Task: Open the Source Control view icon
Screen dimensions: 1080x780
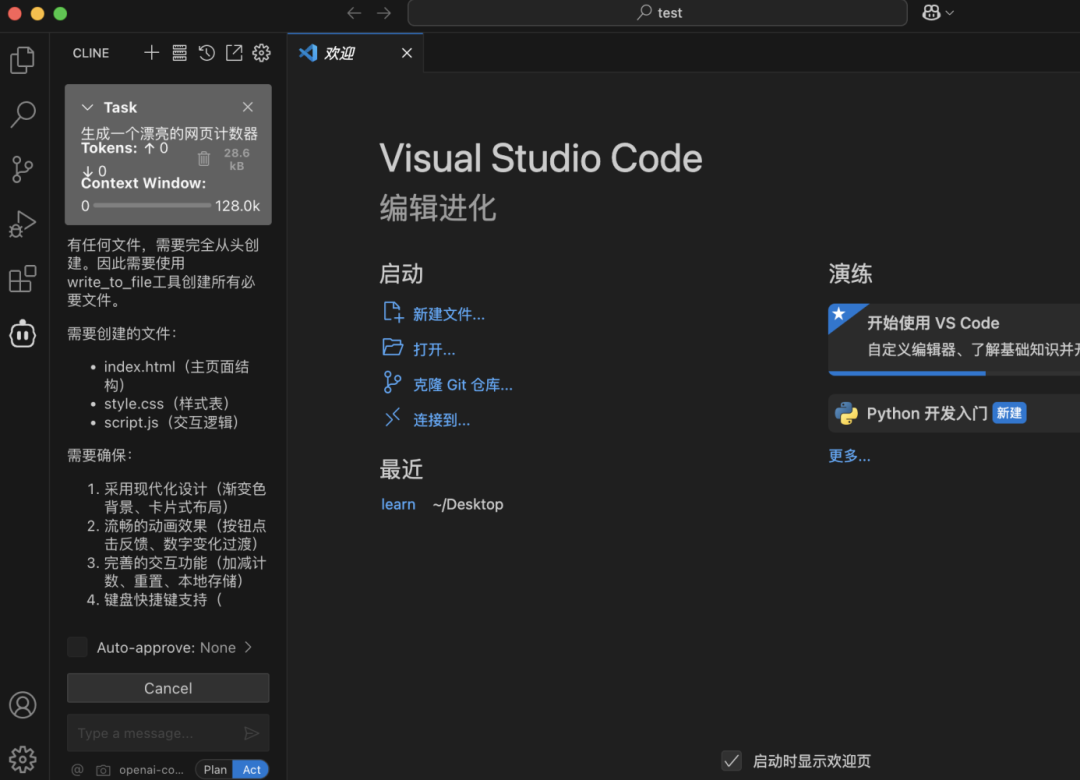Action: [22, 169]
